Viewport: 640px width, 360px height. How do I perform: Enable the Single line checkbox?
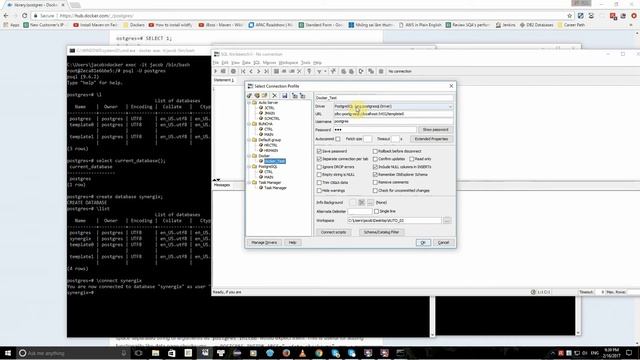[x=376, y=211]
